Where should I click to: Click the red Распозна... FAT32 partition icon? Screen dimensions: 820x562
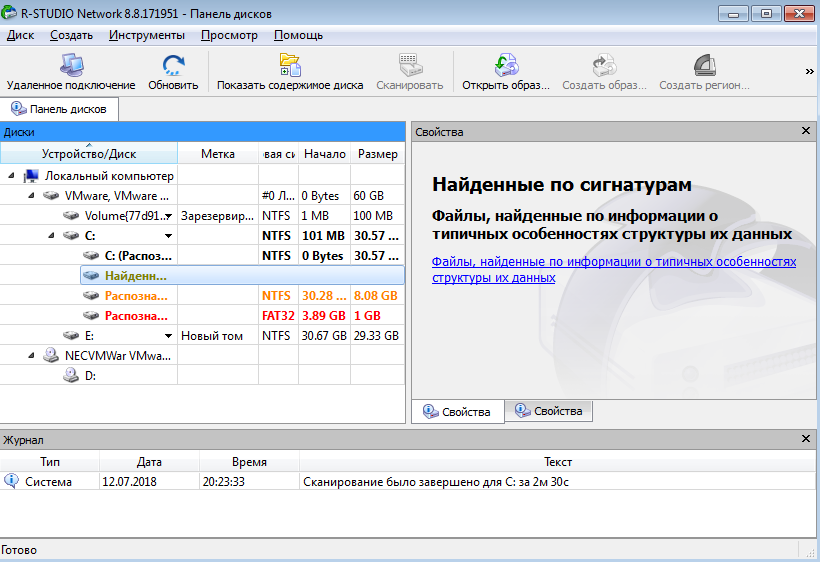[91, 316]
